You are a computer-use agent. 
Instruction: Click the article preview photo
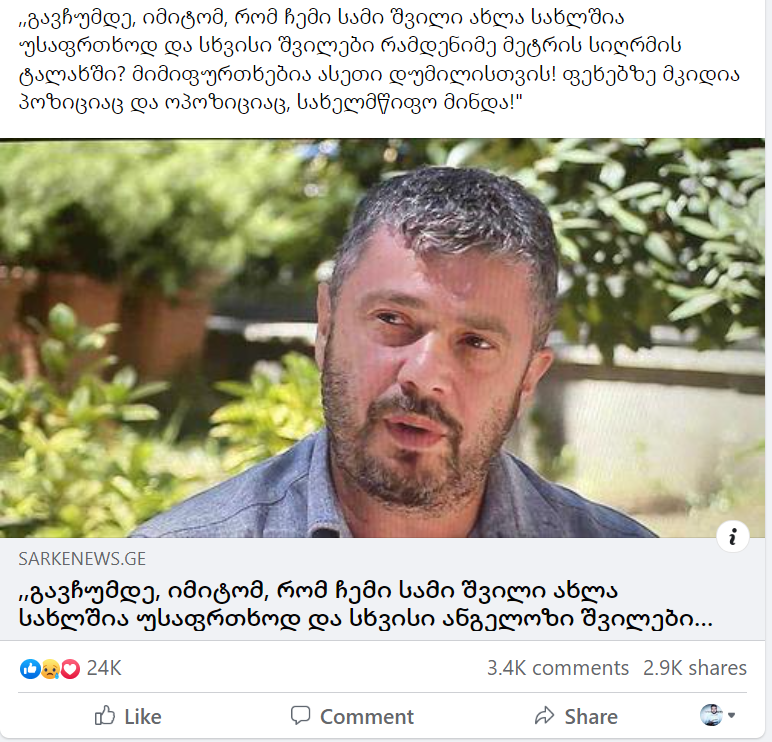point(382,338)
